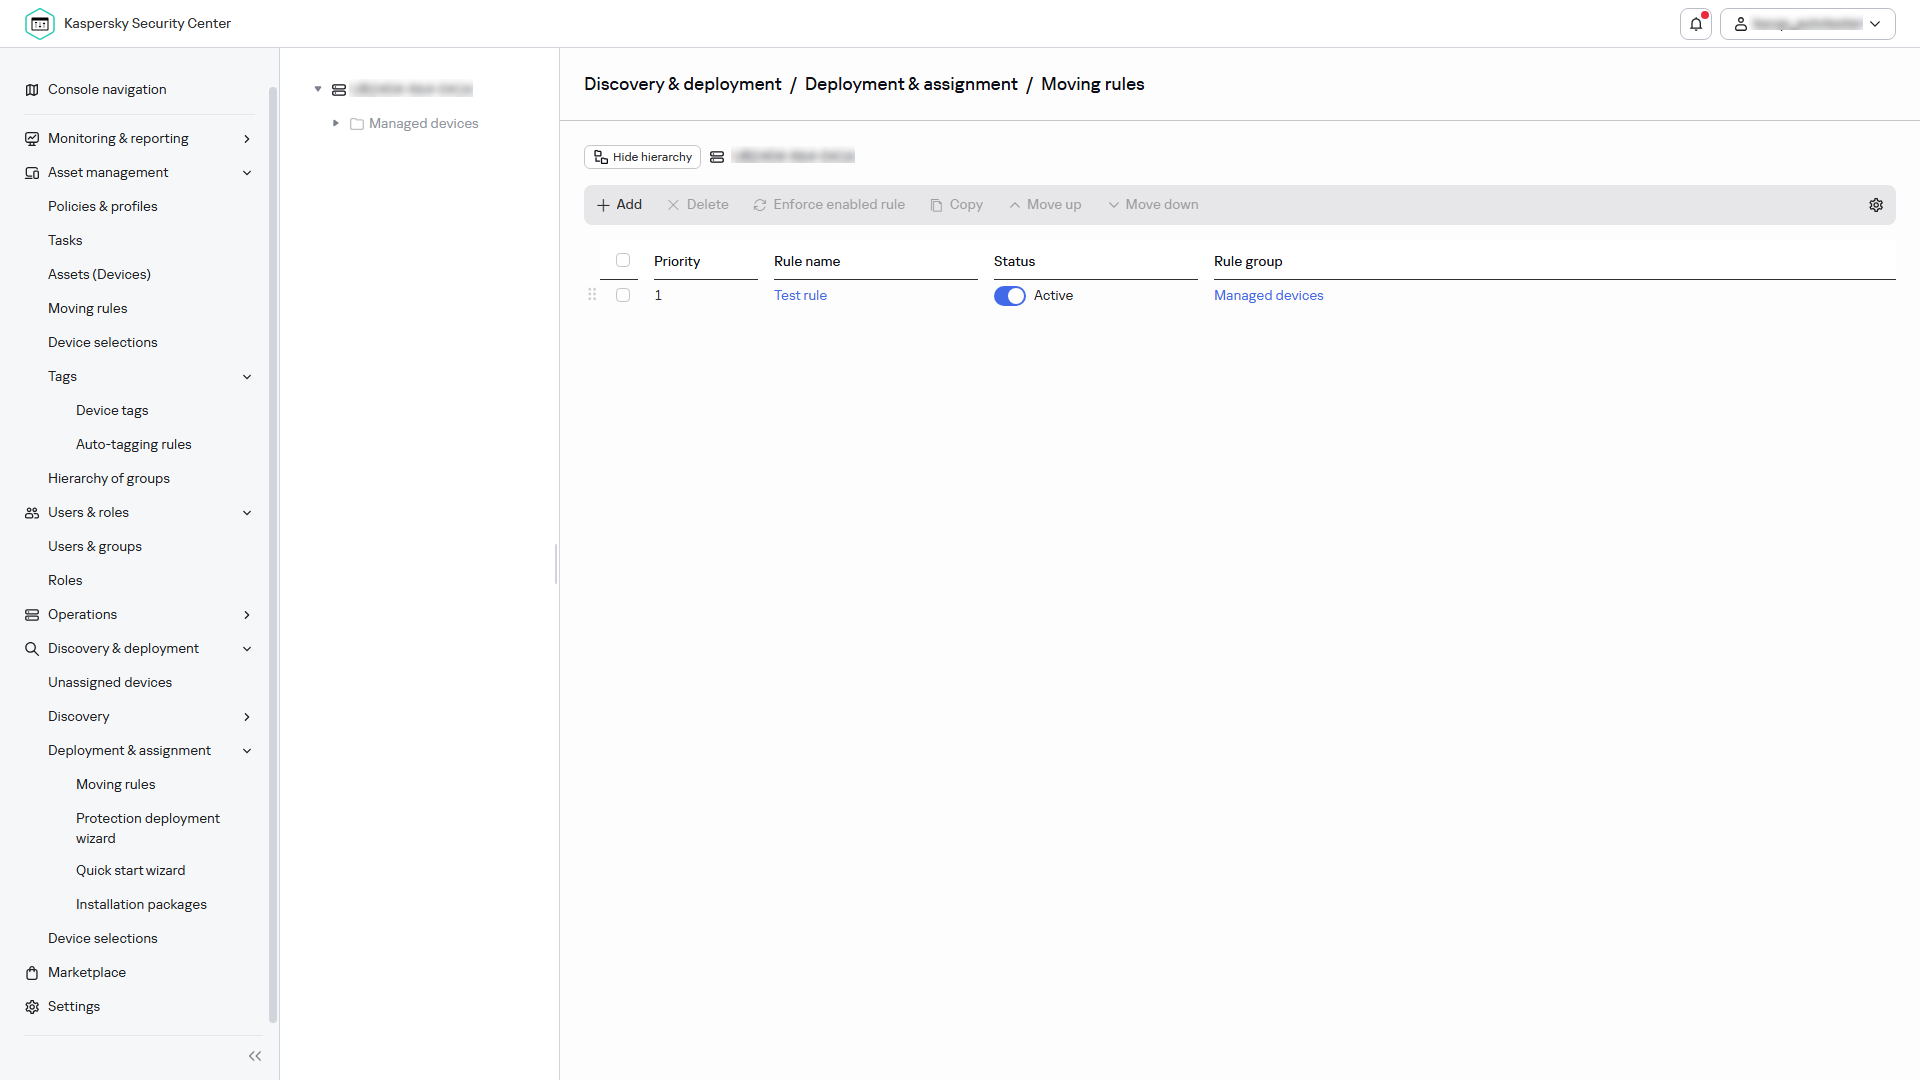Open the notifications bell icon

point(1696,24)
